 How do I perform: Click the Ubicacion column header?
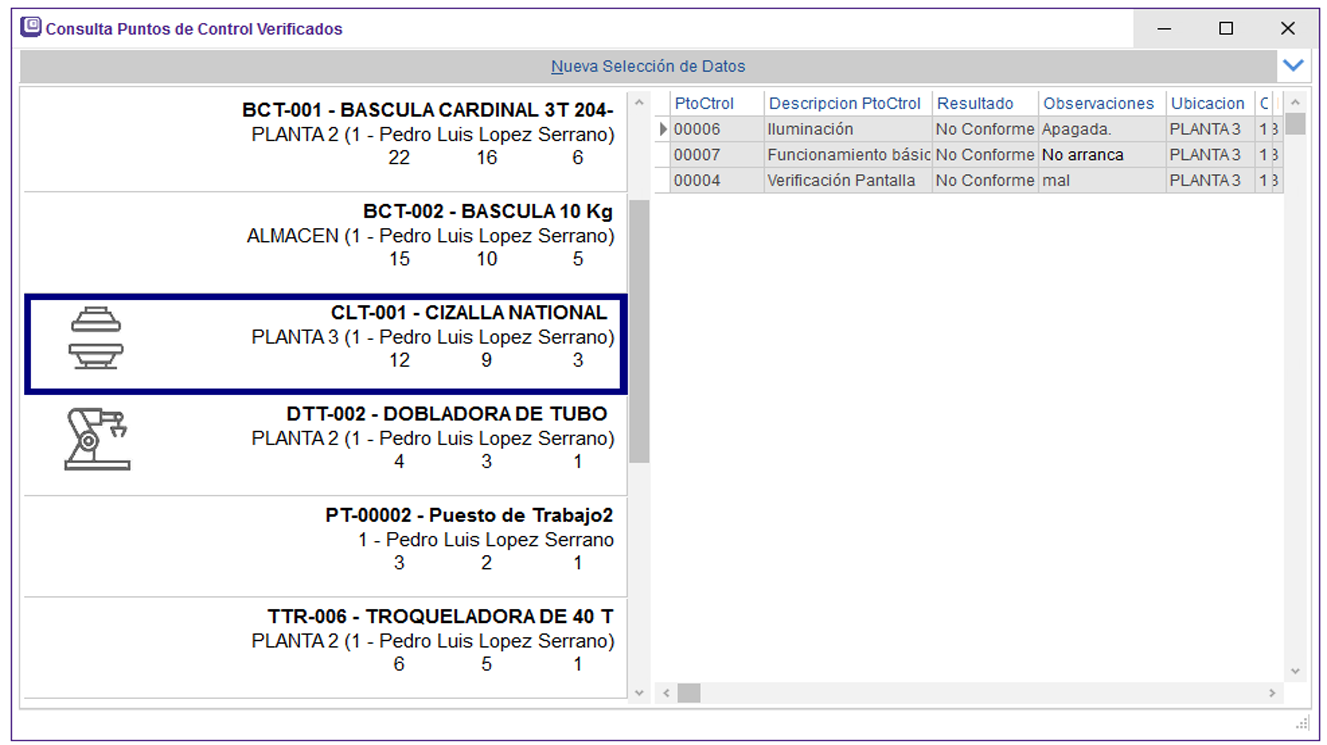[x=1208, y=103]
